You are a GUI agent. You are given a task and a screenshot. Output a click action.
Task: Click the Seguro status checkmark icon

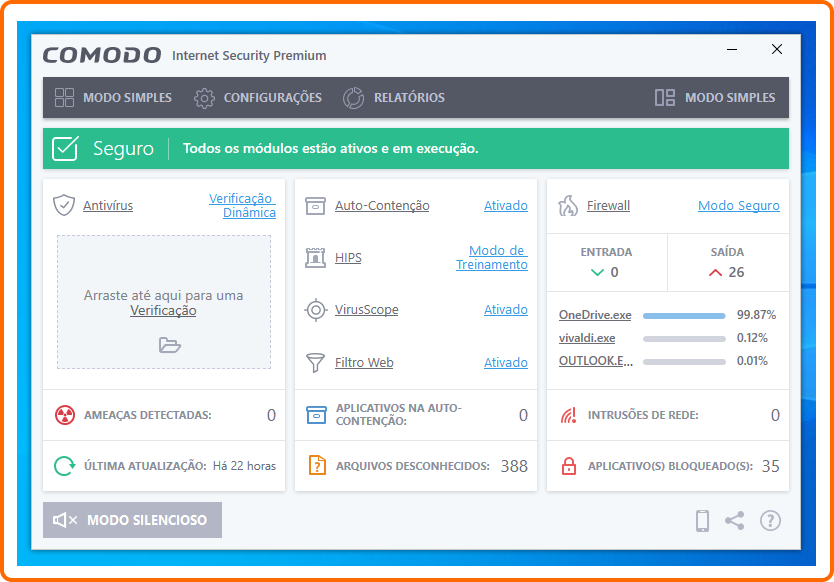(x=65, y=148)
